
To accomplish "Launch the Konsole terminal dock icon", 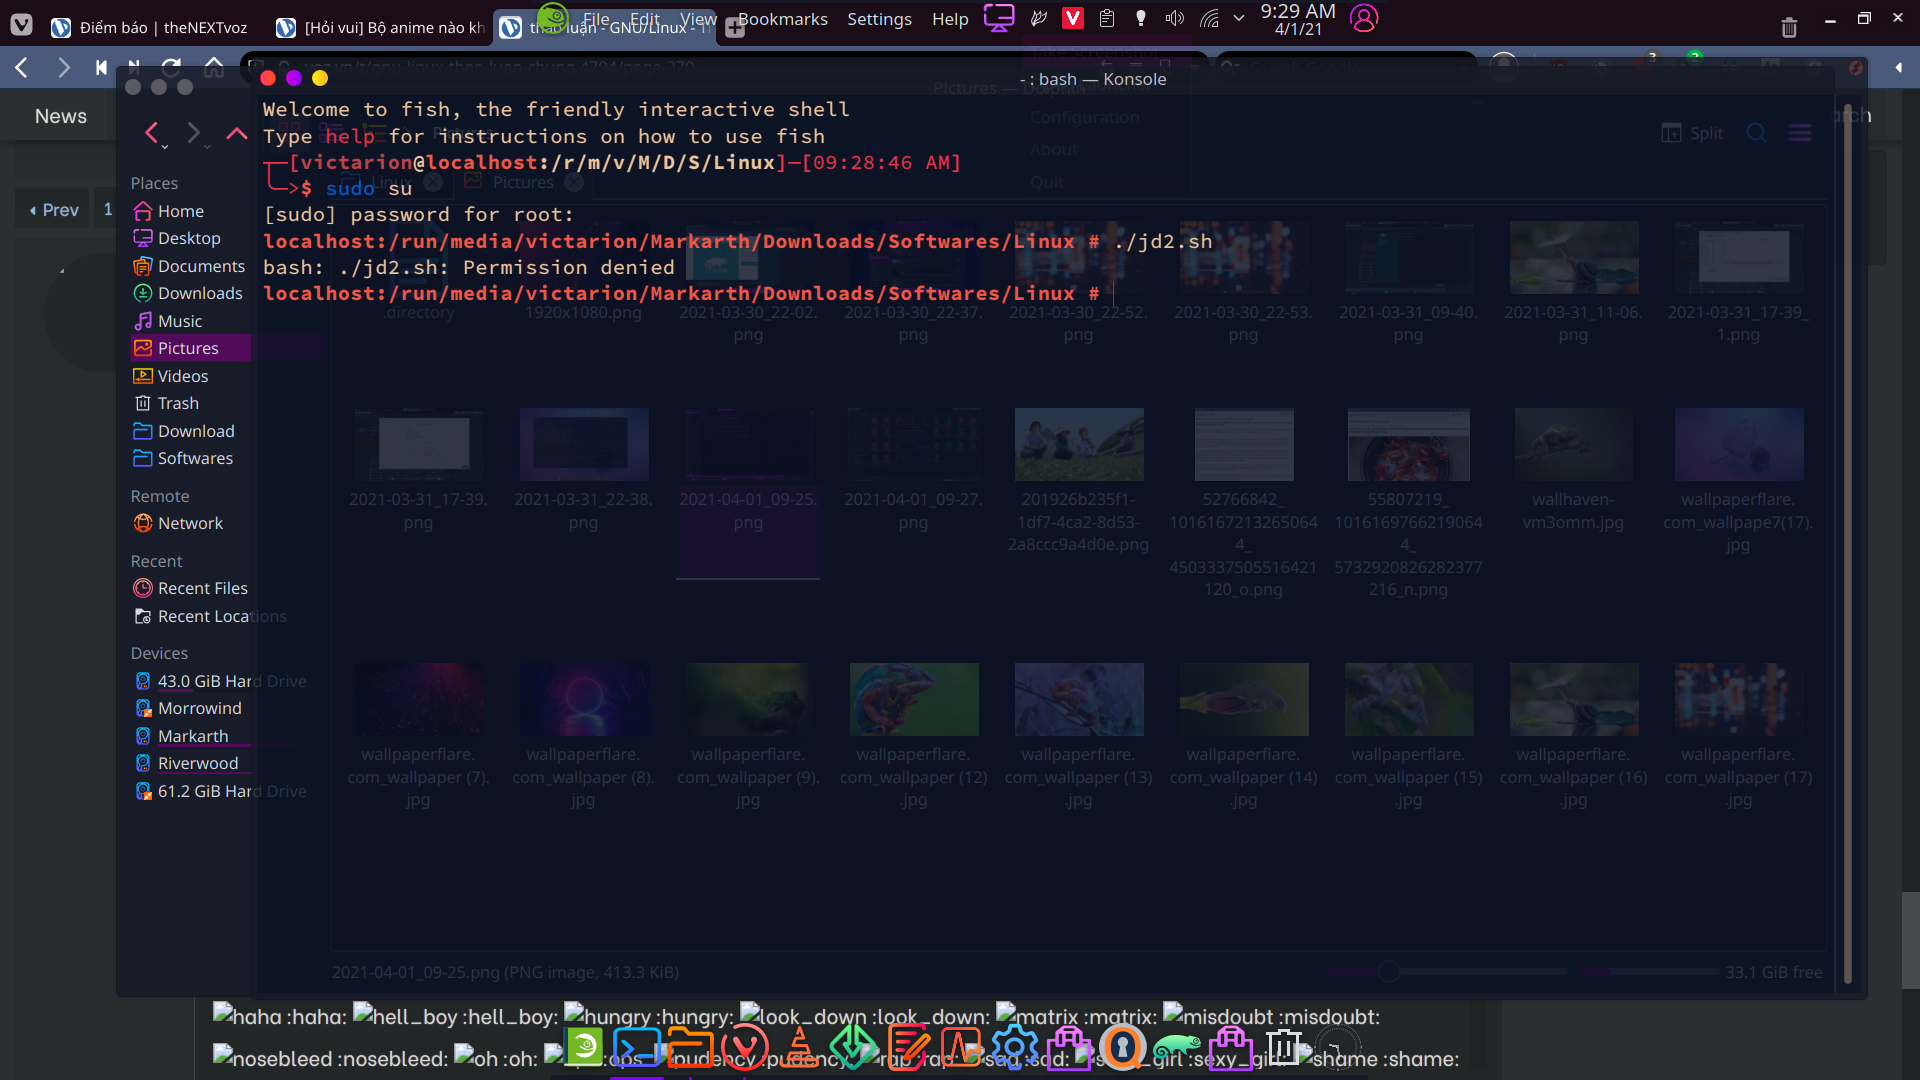I will click(637, 1048).
